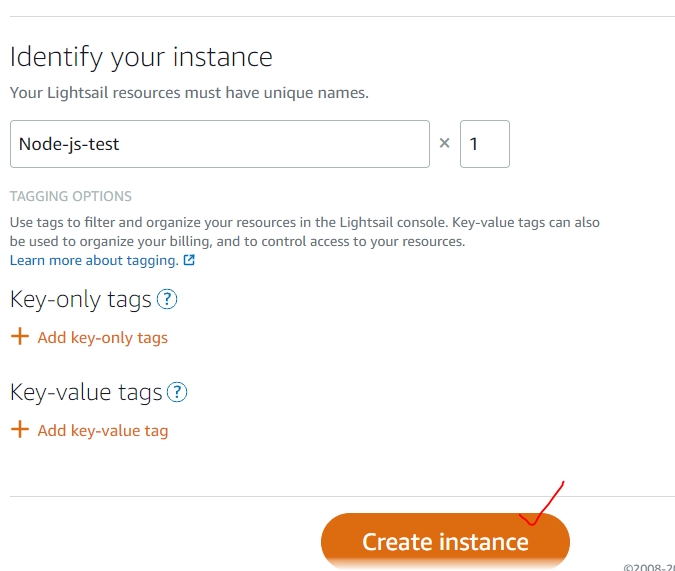Click the Node-js-test instance name field

tap(219, 144)
